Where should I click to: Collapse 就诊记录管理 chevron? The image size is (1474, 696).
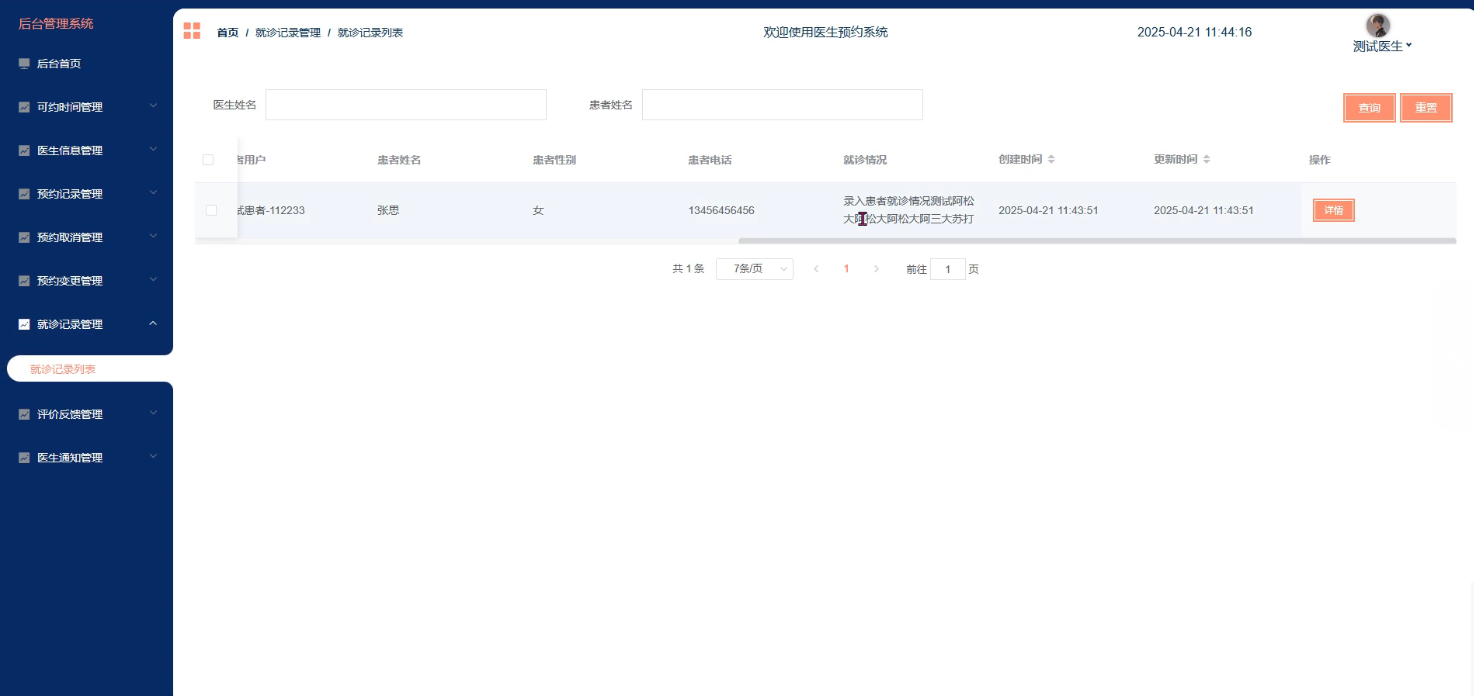153,323
